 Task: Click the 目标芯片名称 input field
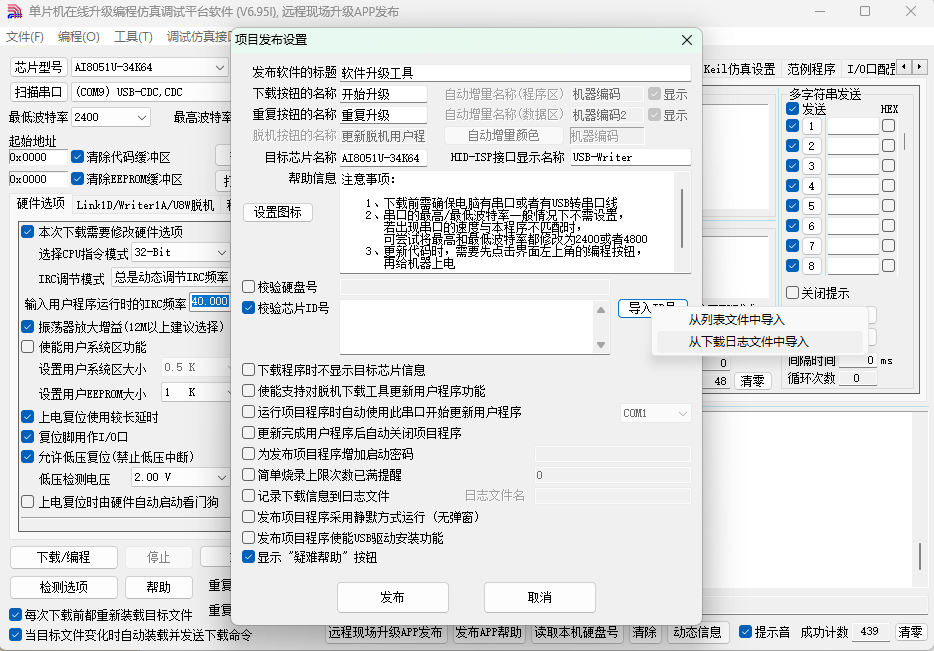pos(384,158)
